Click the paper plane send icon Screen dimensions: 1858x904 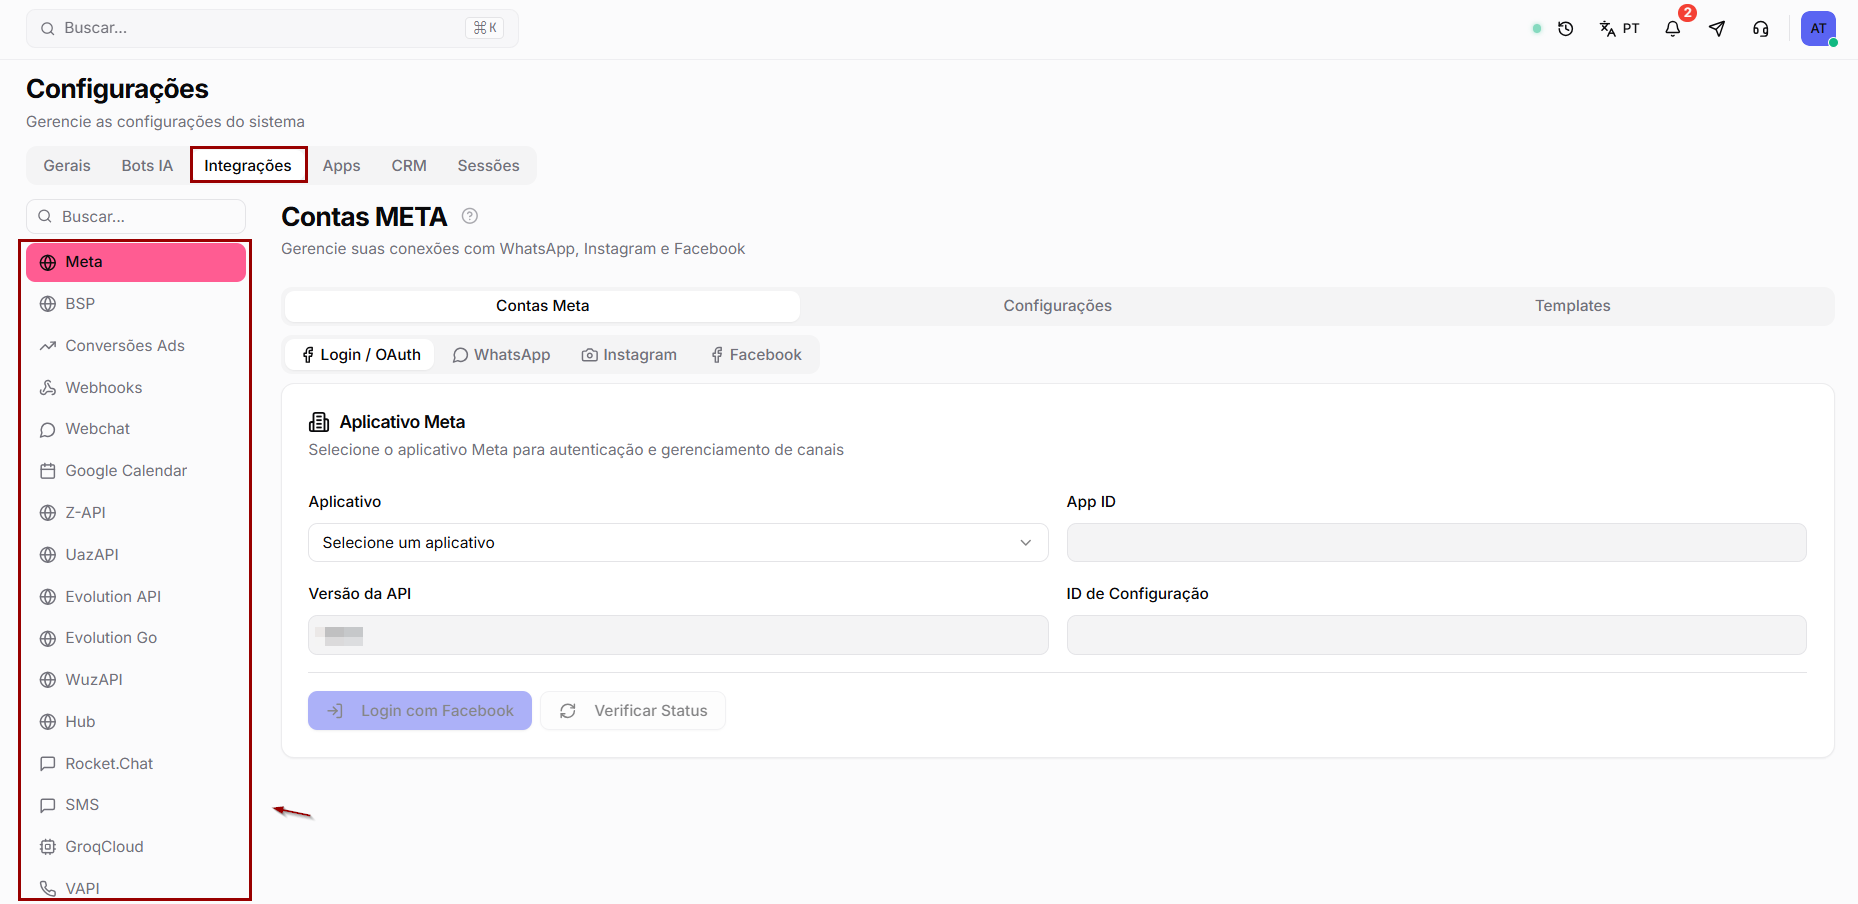coord(1717,29)
